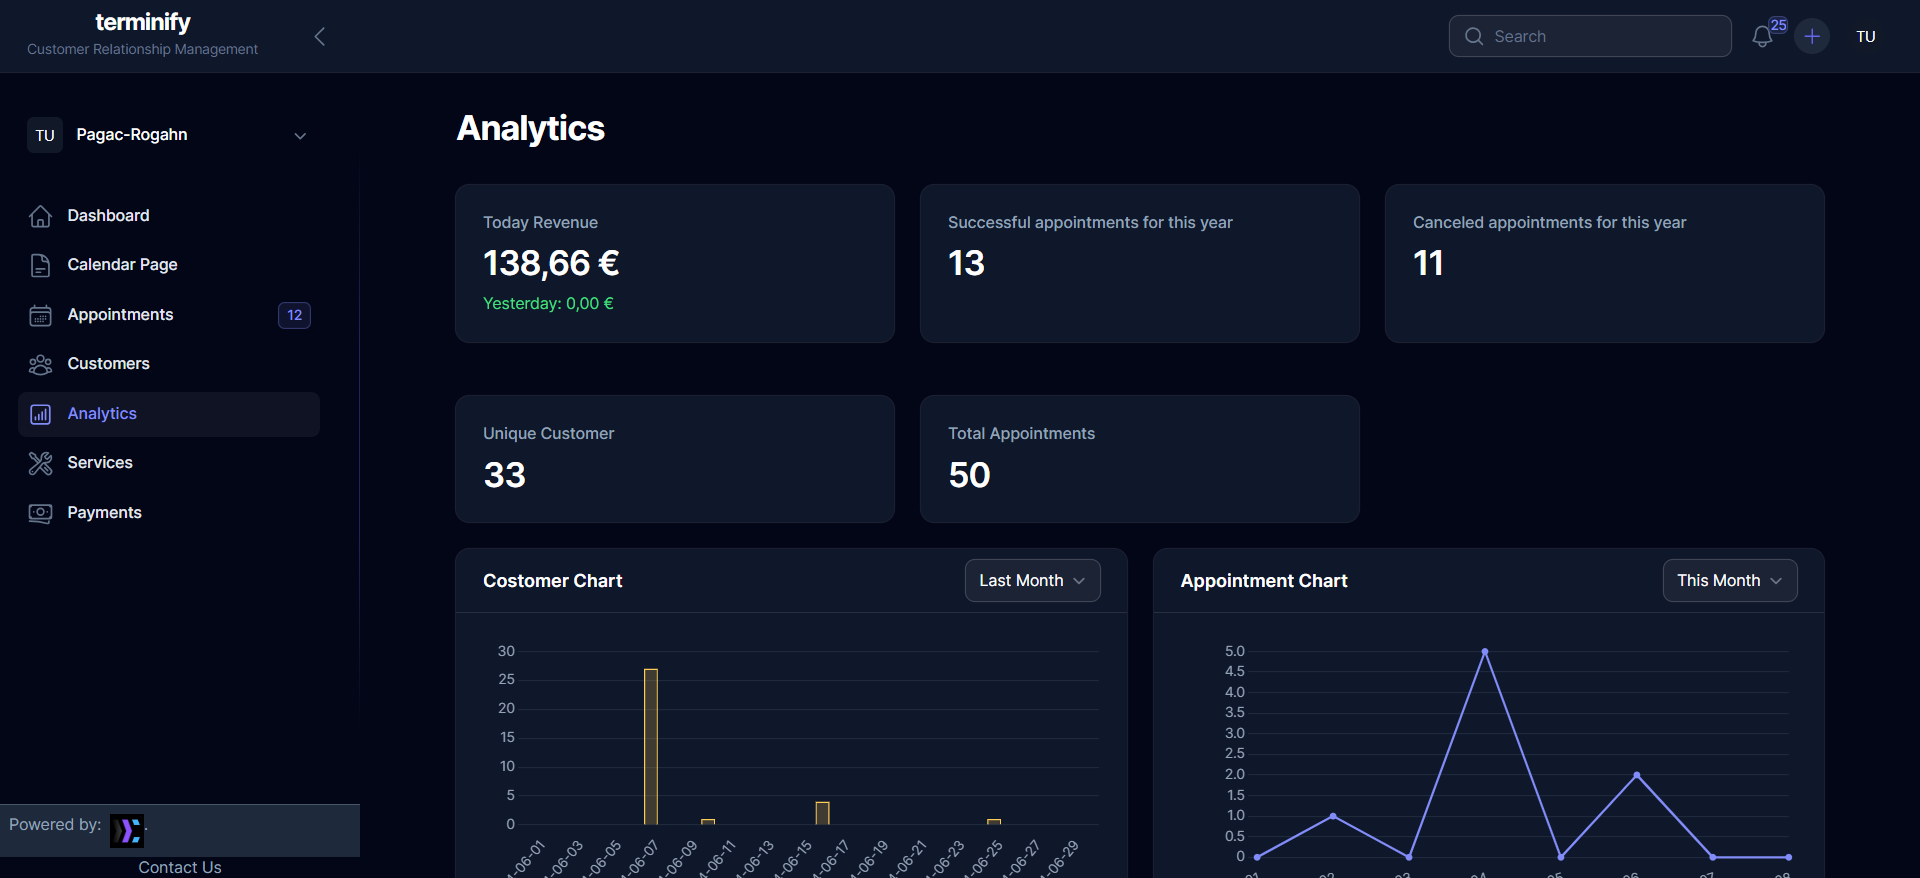
Task: Go to the Analytics menu item
Action: tap(102, 414)
